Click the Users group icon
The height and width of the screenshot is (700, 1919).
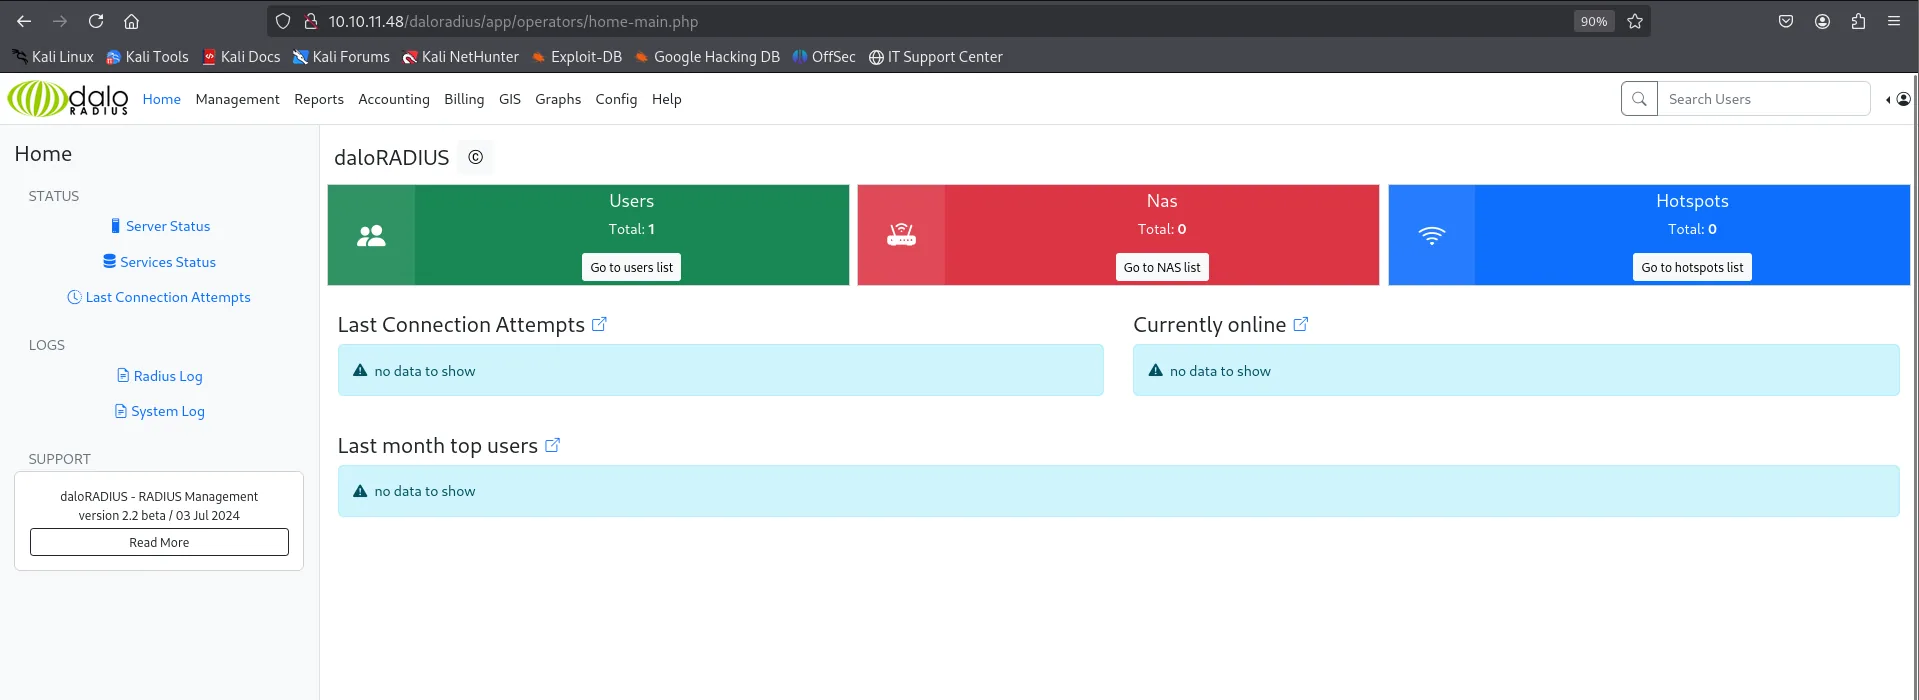tap(371, 235)
